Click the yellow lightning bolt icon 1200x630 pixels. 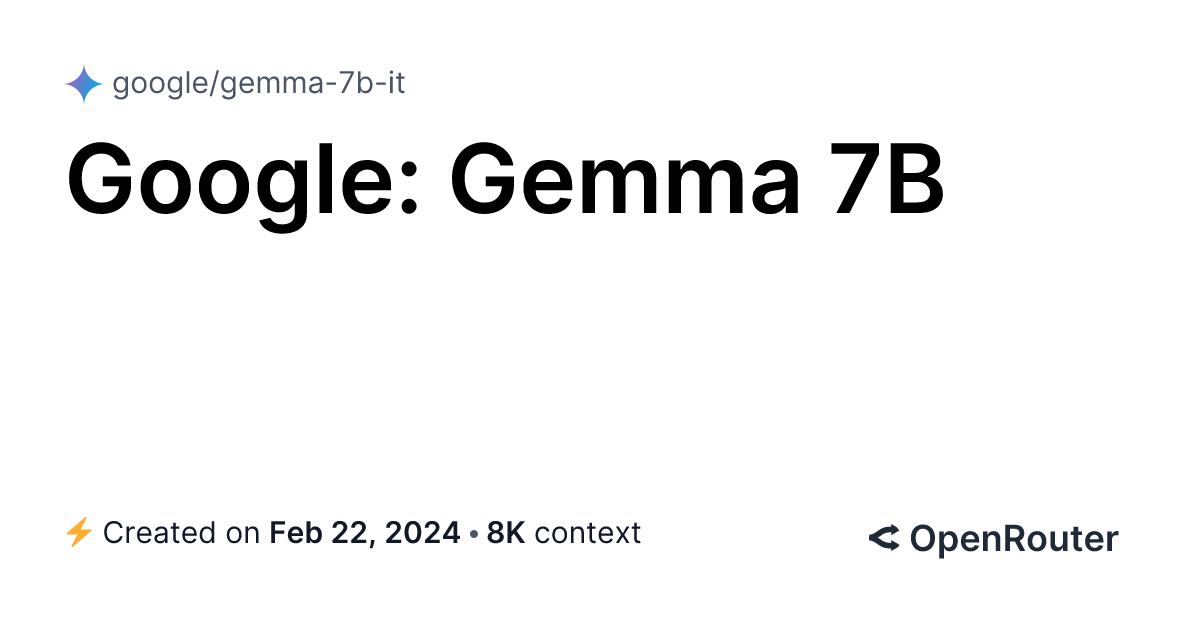[x=78, y=533]
